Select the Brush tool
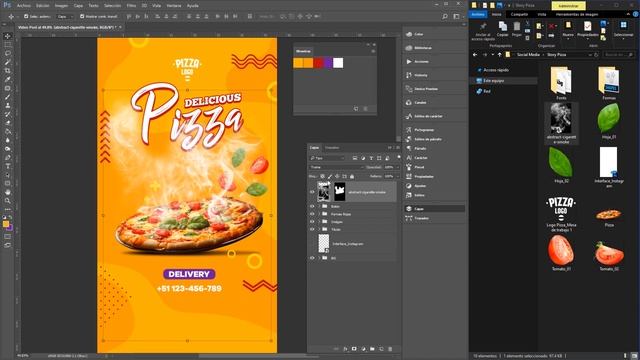The image size is (640, 360). pos(7,97)
